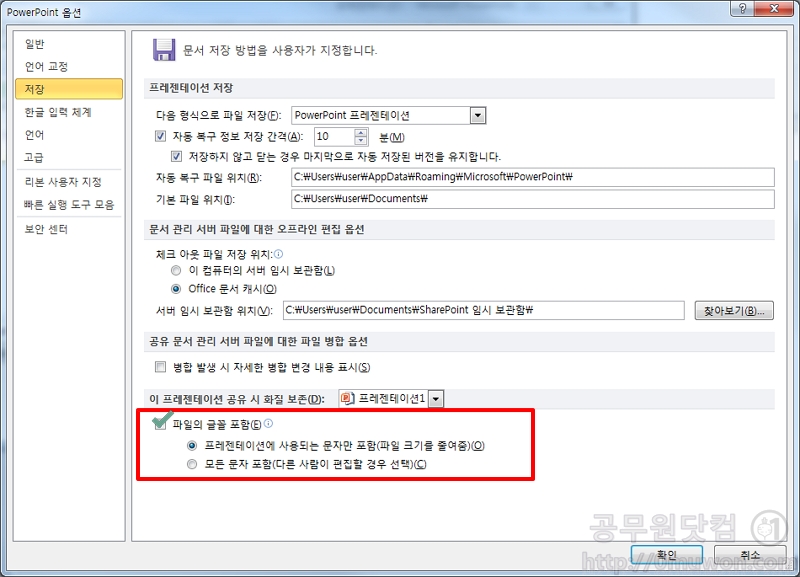Viewport: 800px width, 577px height.
Task: Open the 프레젠테이션1 presentation dropdown
Action: pyautogui.click(x=436, y=398)
